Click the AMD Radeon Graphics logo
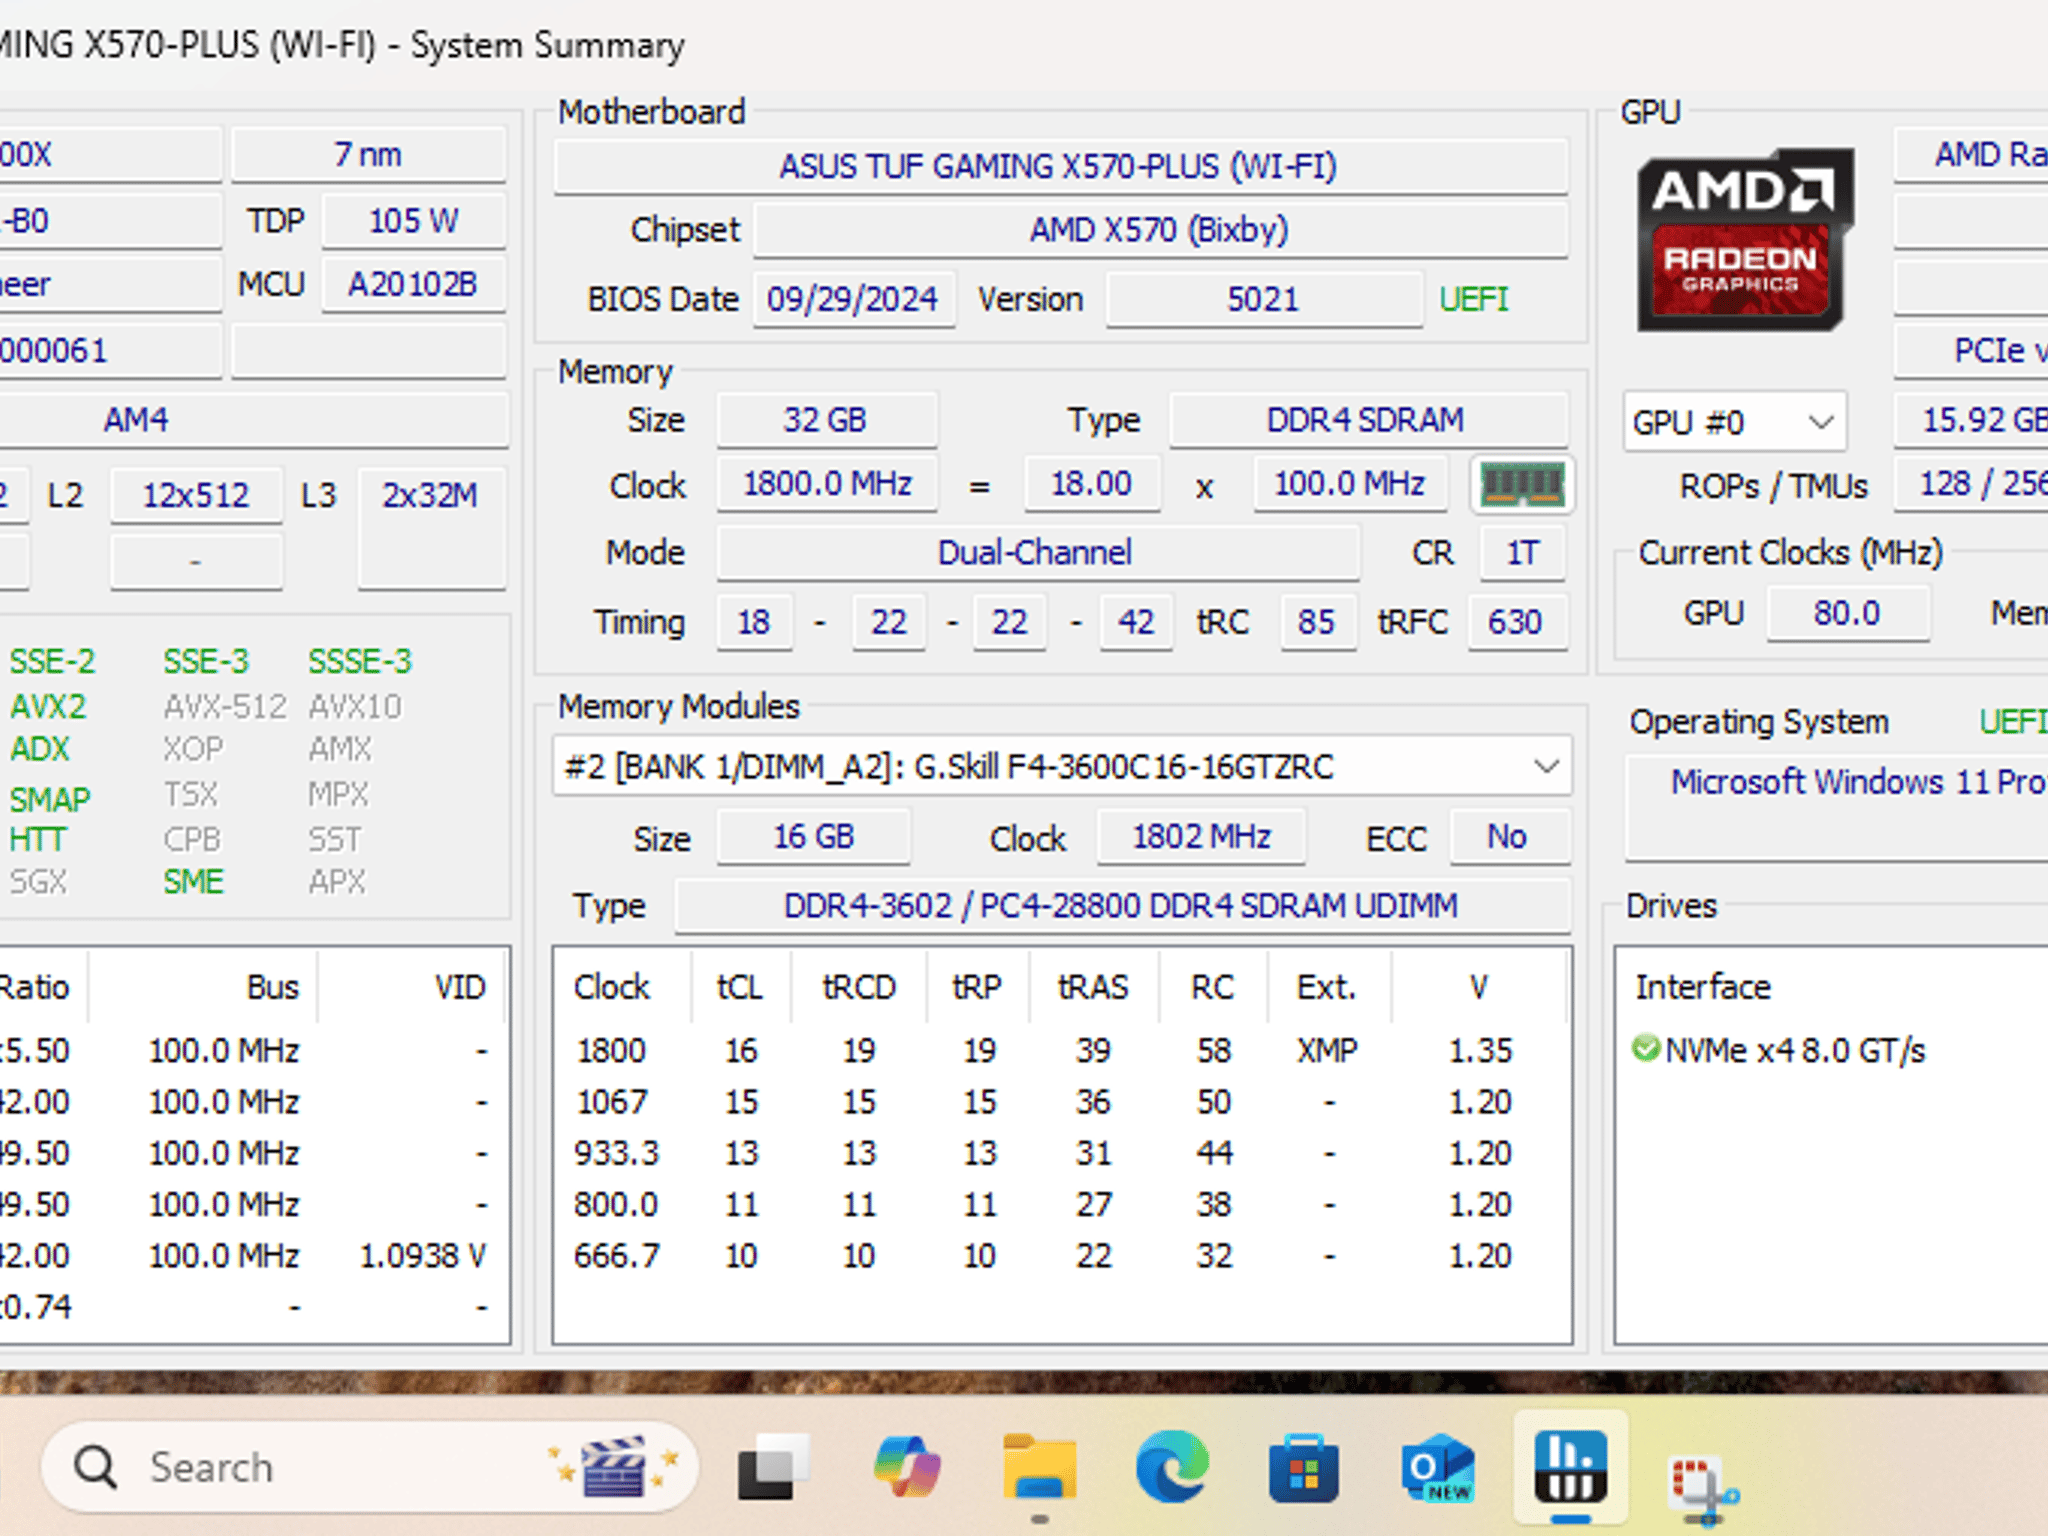Image resolution: width=2048 pixels, height=1536 pixels. tap(1745, 240)
